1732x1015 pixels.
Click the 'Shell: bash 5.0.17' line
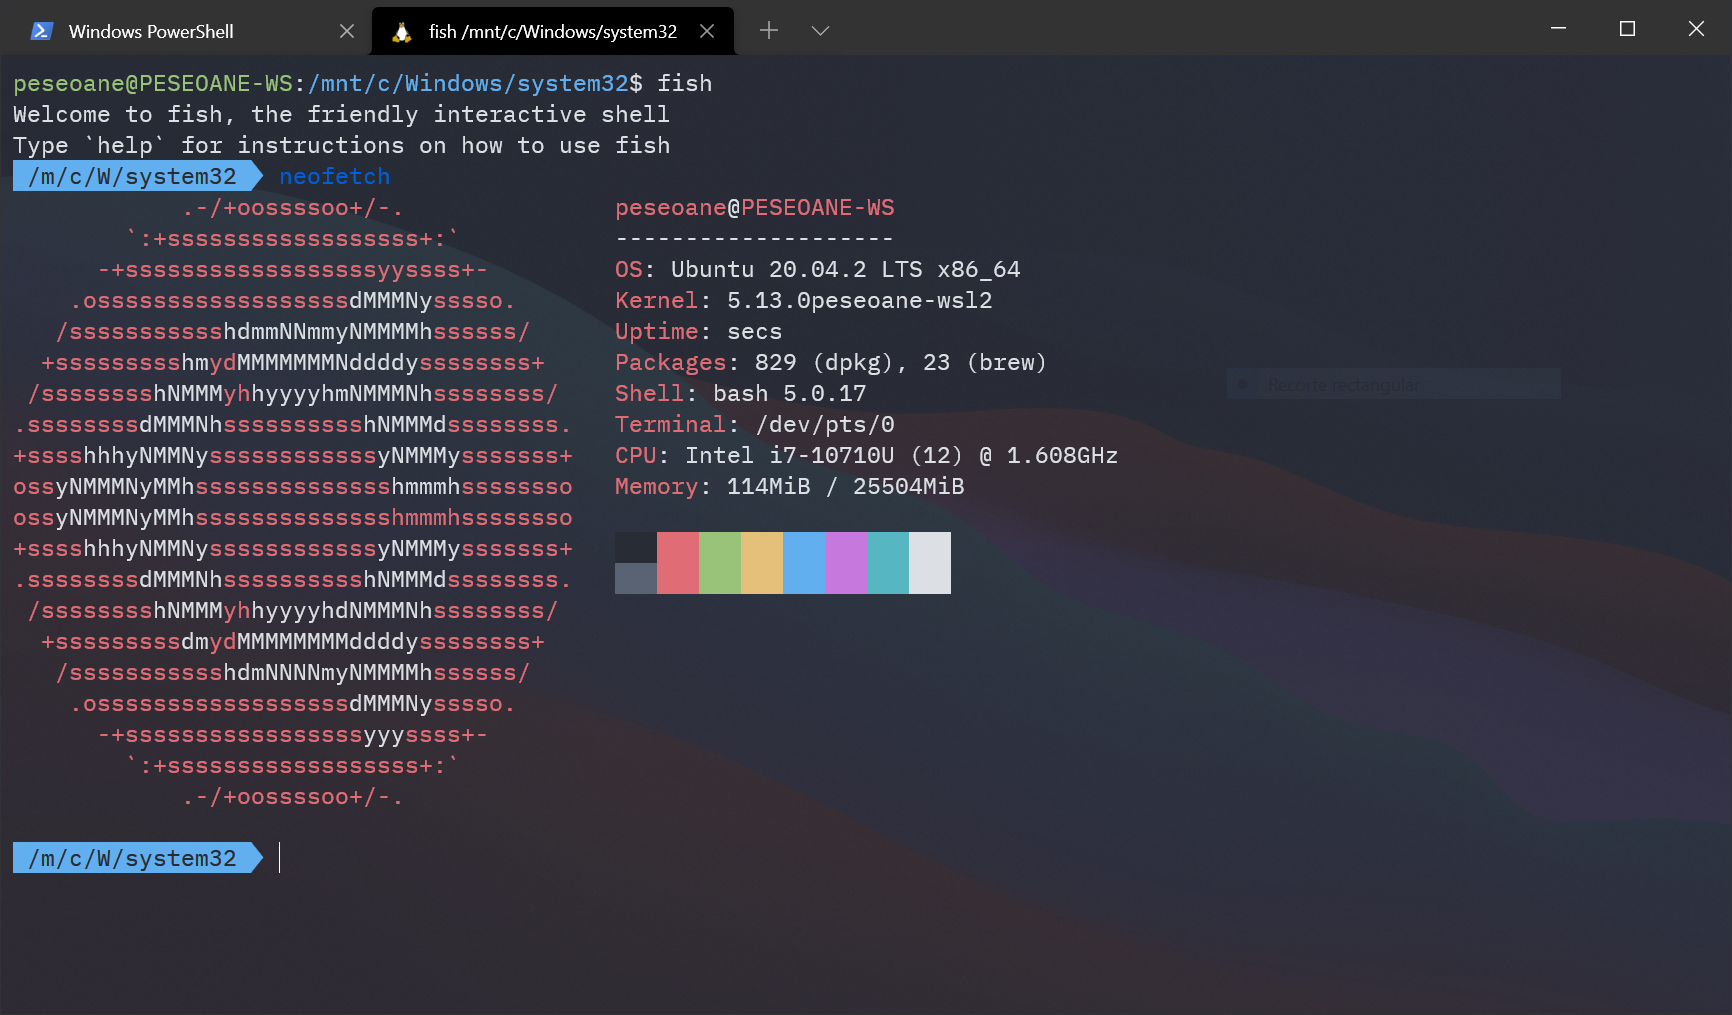point(740,393)
